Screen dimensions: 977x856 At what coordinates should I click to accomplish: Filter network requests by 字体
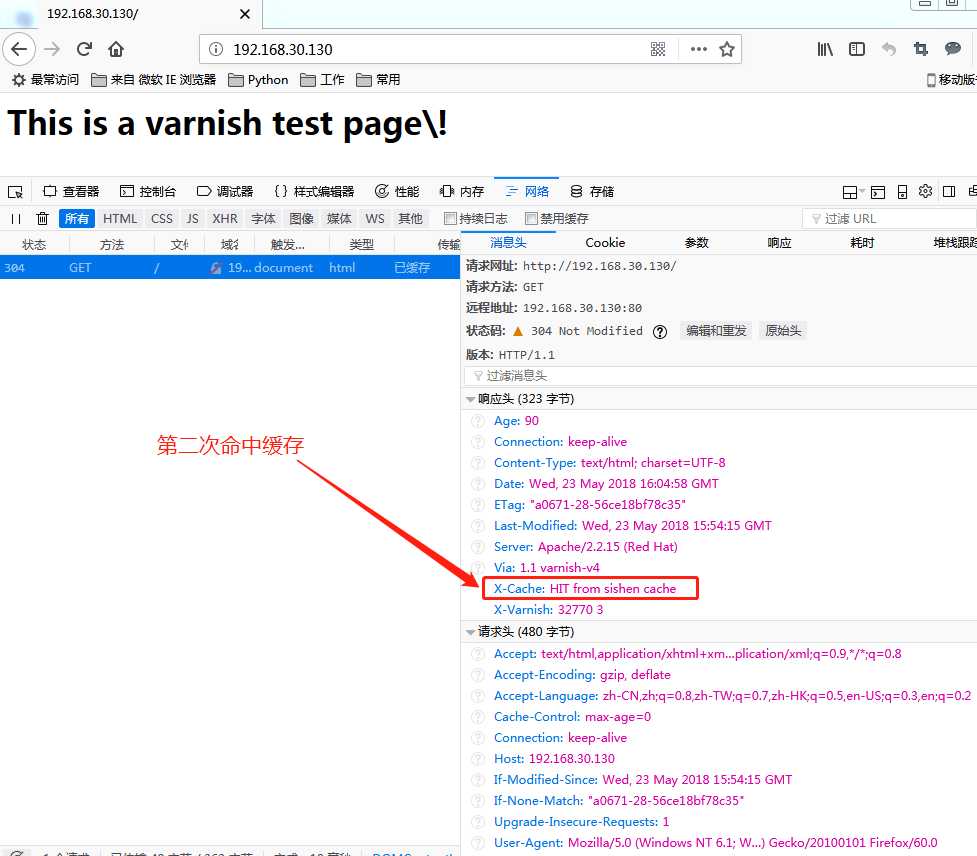pos(263,219)
